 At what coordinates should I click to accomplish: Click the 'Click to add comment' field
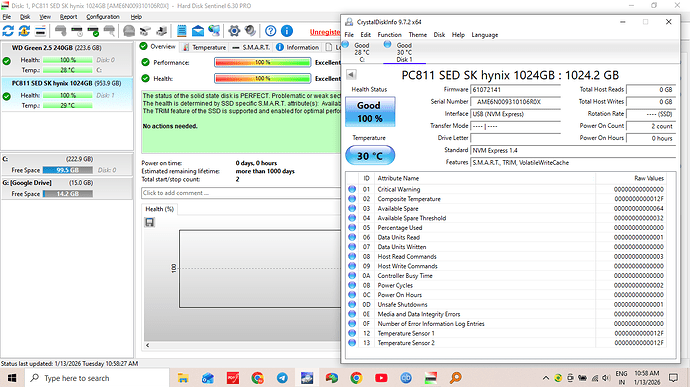point(241,193)
